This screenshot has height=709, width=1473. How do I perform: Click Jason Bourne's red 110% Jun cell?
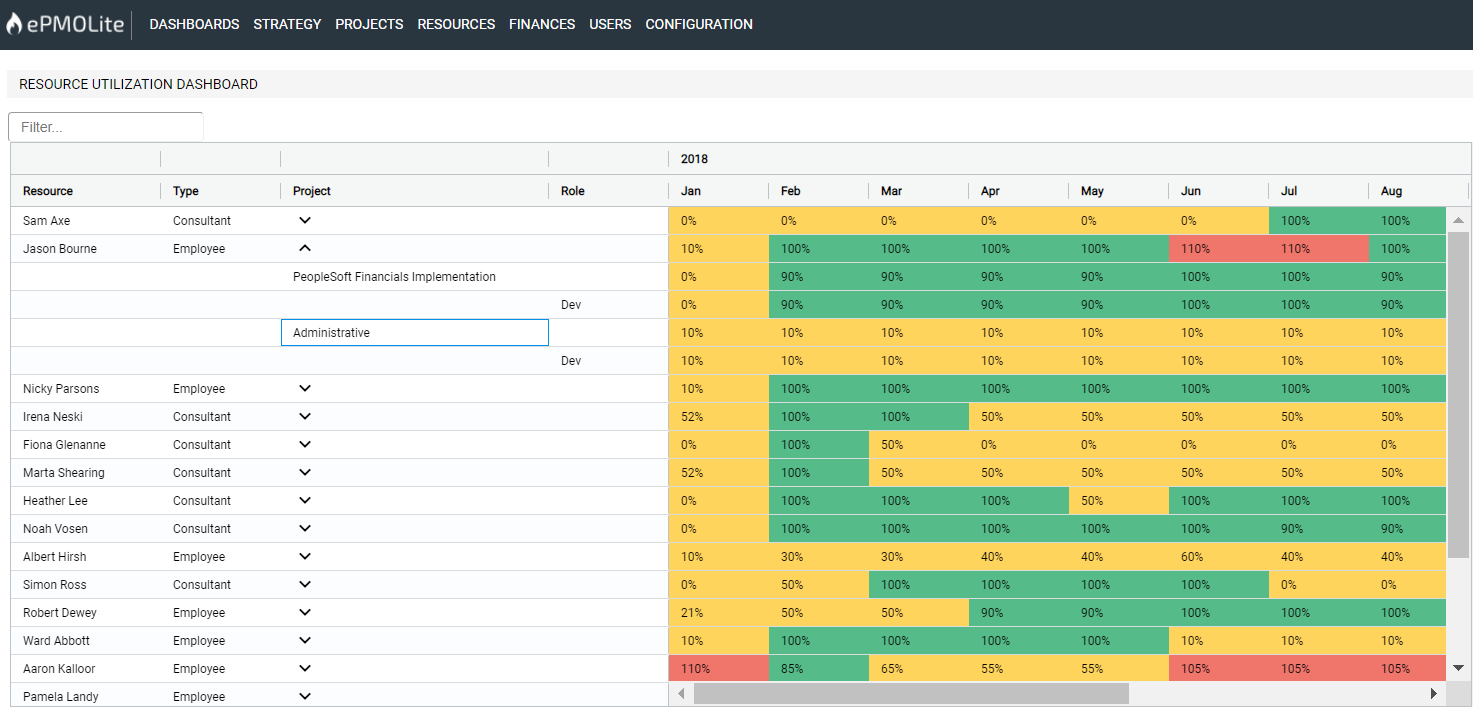click(x=1218, y=249)
